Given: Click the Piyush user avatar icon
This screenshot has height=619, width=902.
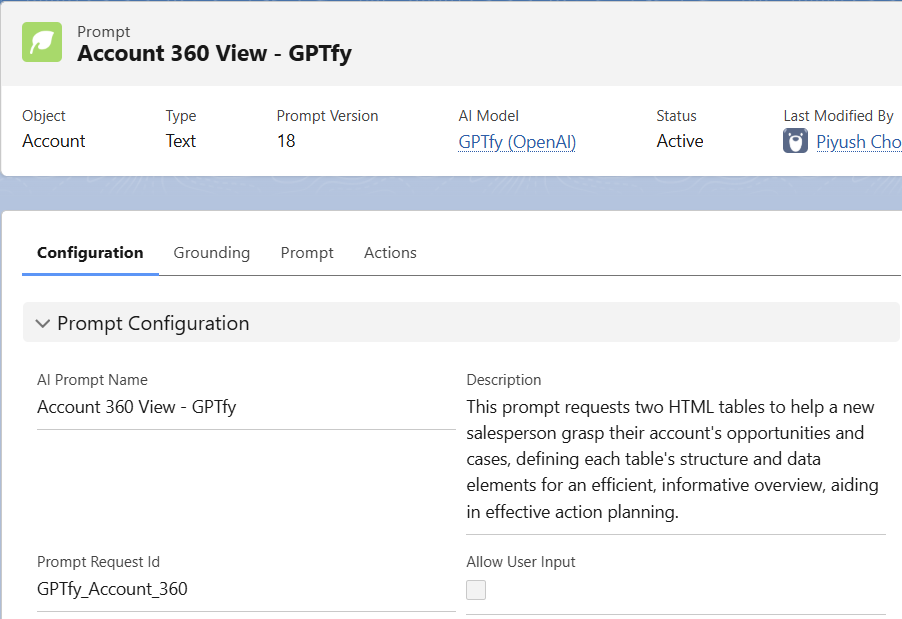Looking at the screenshot, I should (x=795, y=141).
